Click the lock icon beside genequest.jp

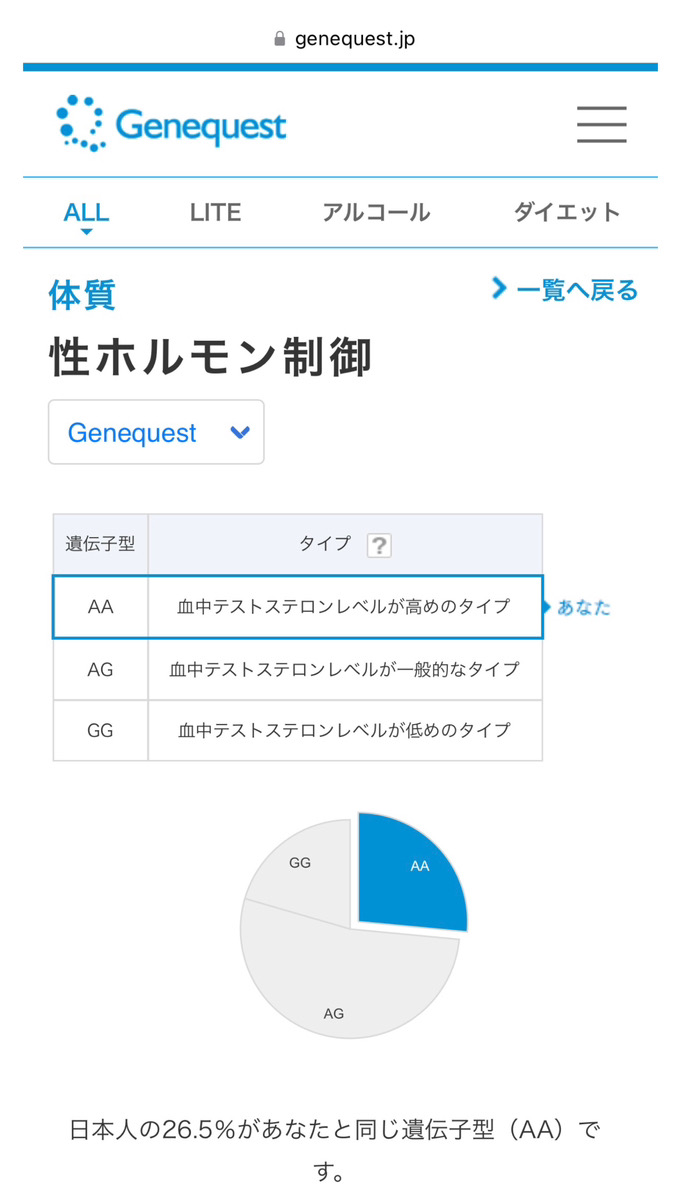[279, 39]
